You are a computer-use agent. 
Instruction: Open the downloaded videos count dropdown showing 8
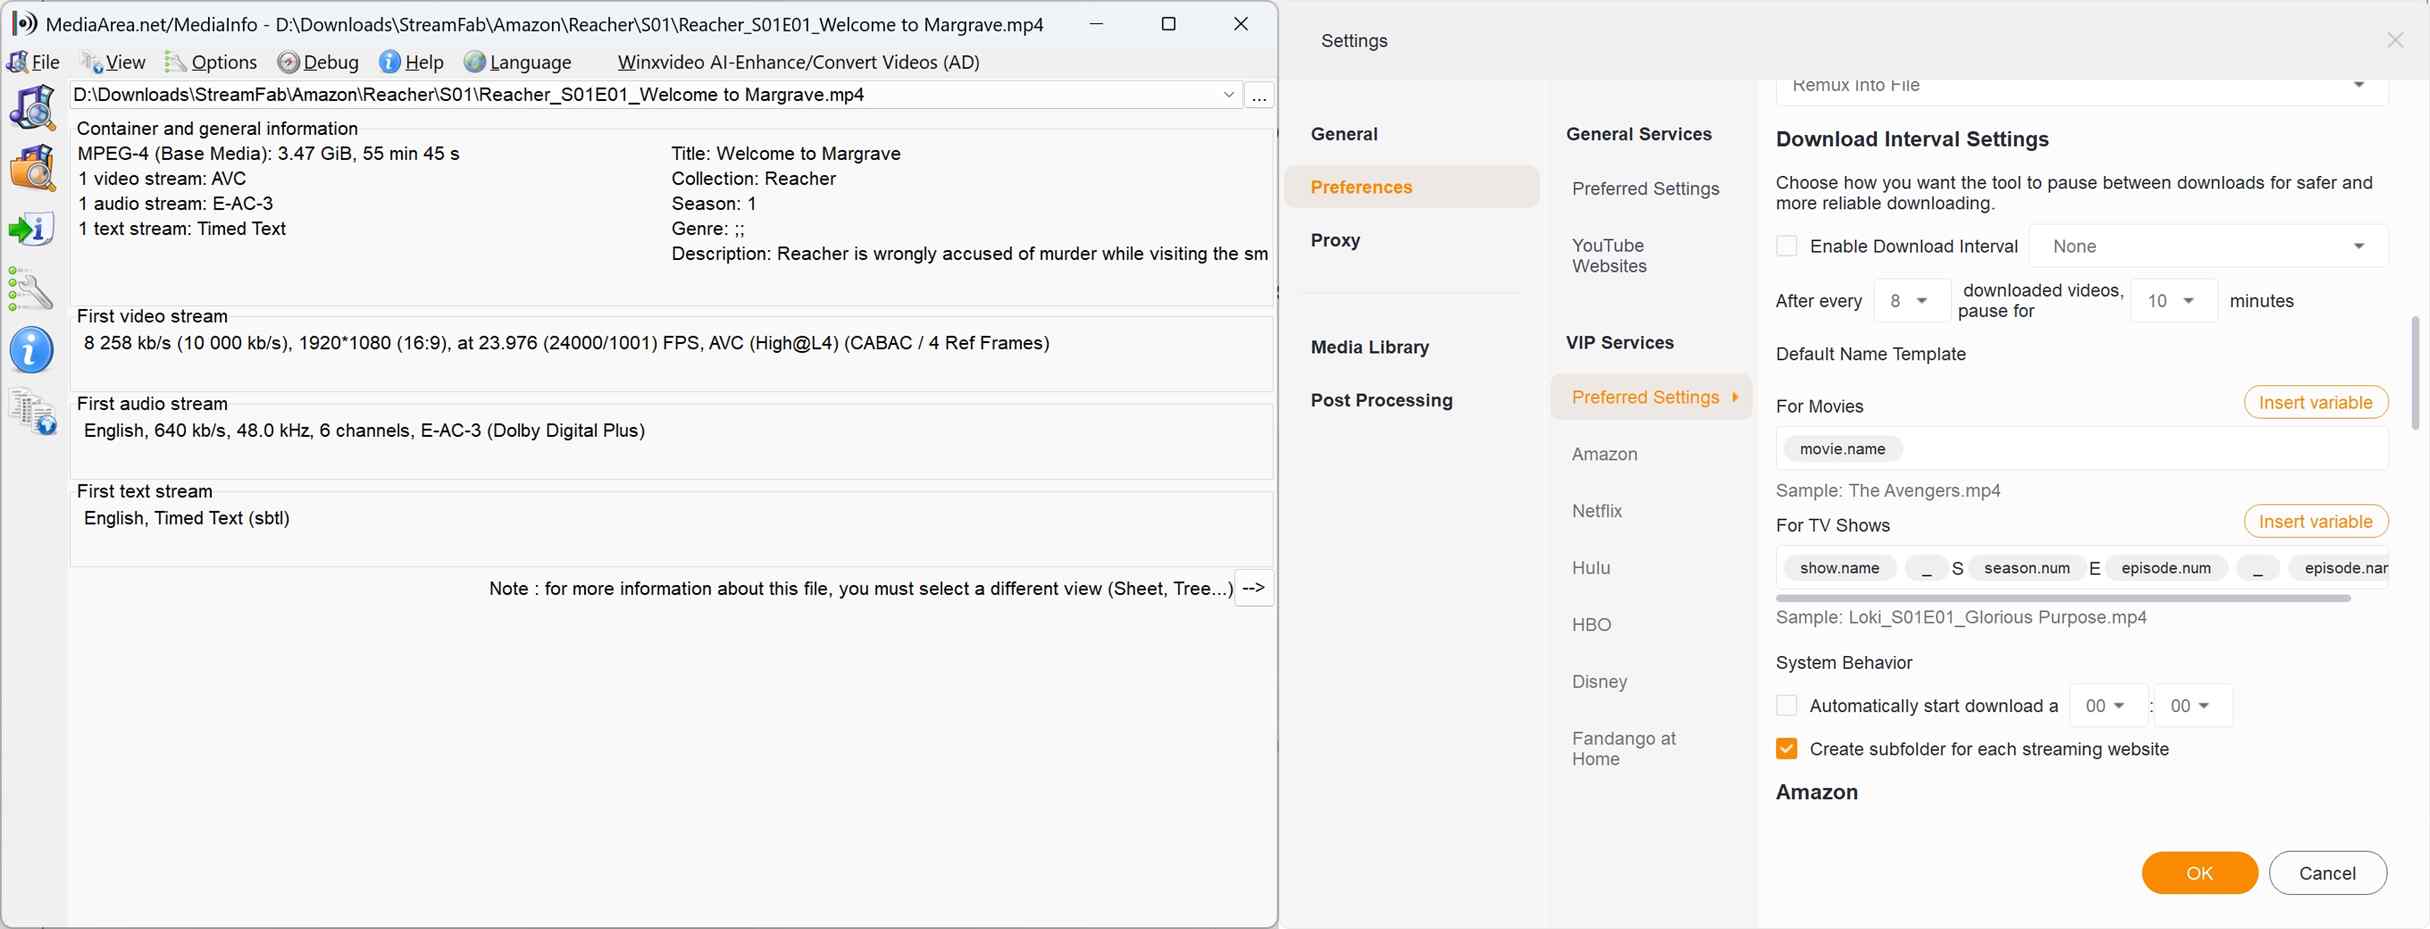click(x=1911, y=300)
